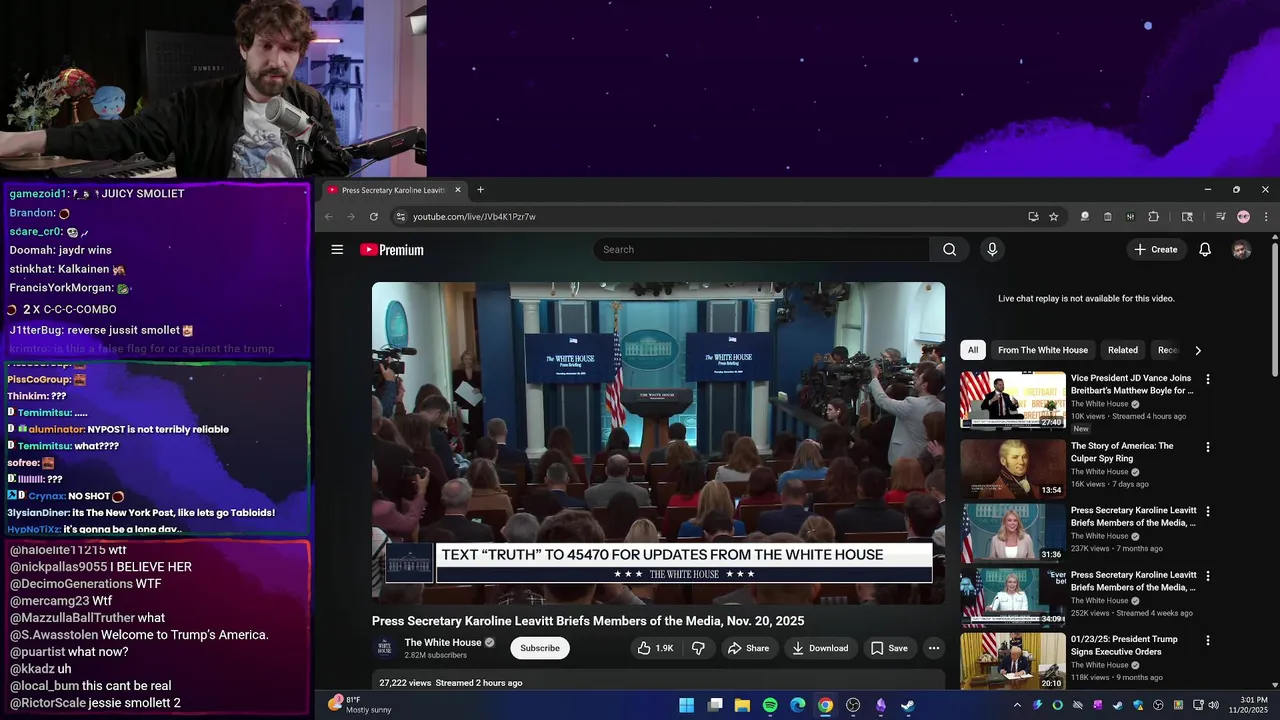Open the browser media controls icon
Image resolution: width=1280 pixels, height=720 pixels.
[1220, 217]
